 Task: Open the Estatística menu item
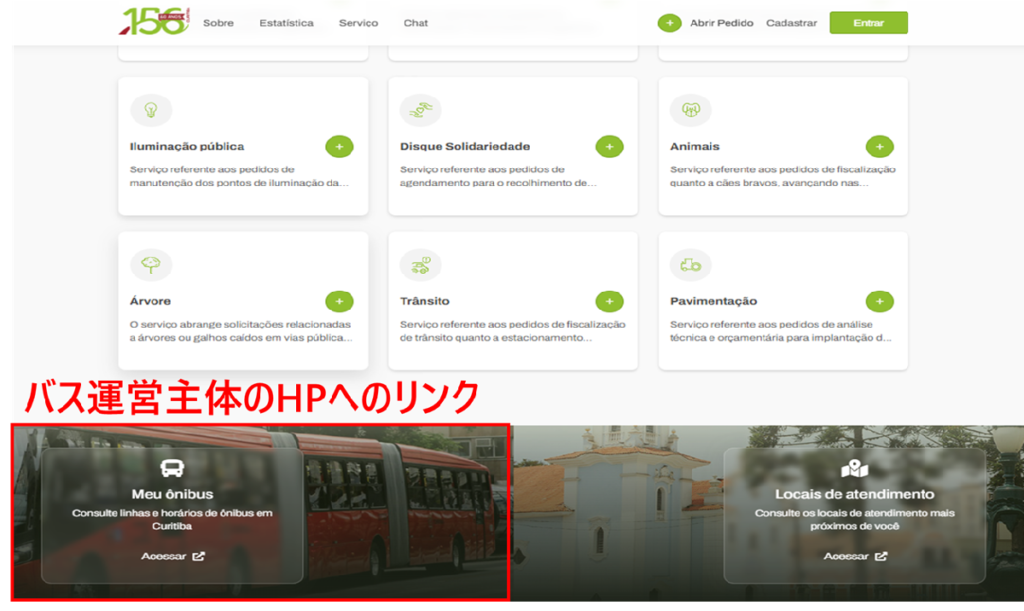(286, 23)
